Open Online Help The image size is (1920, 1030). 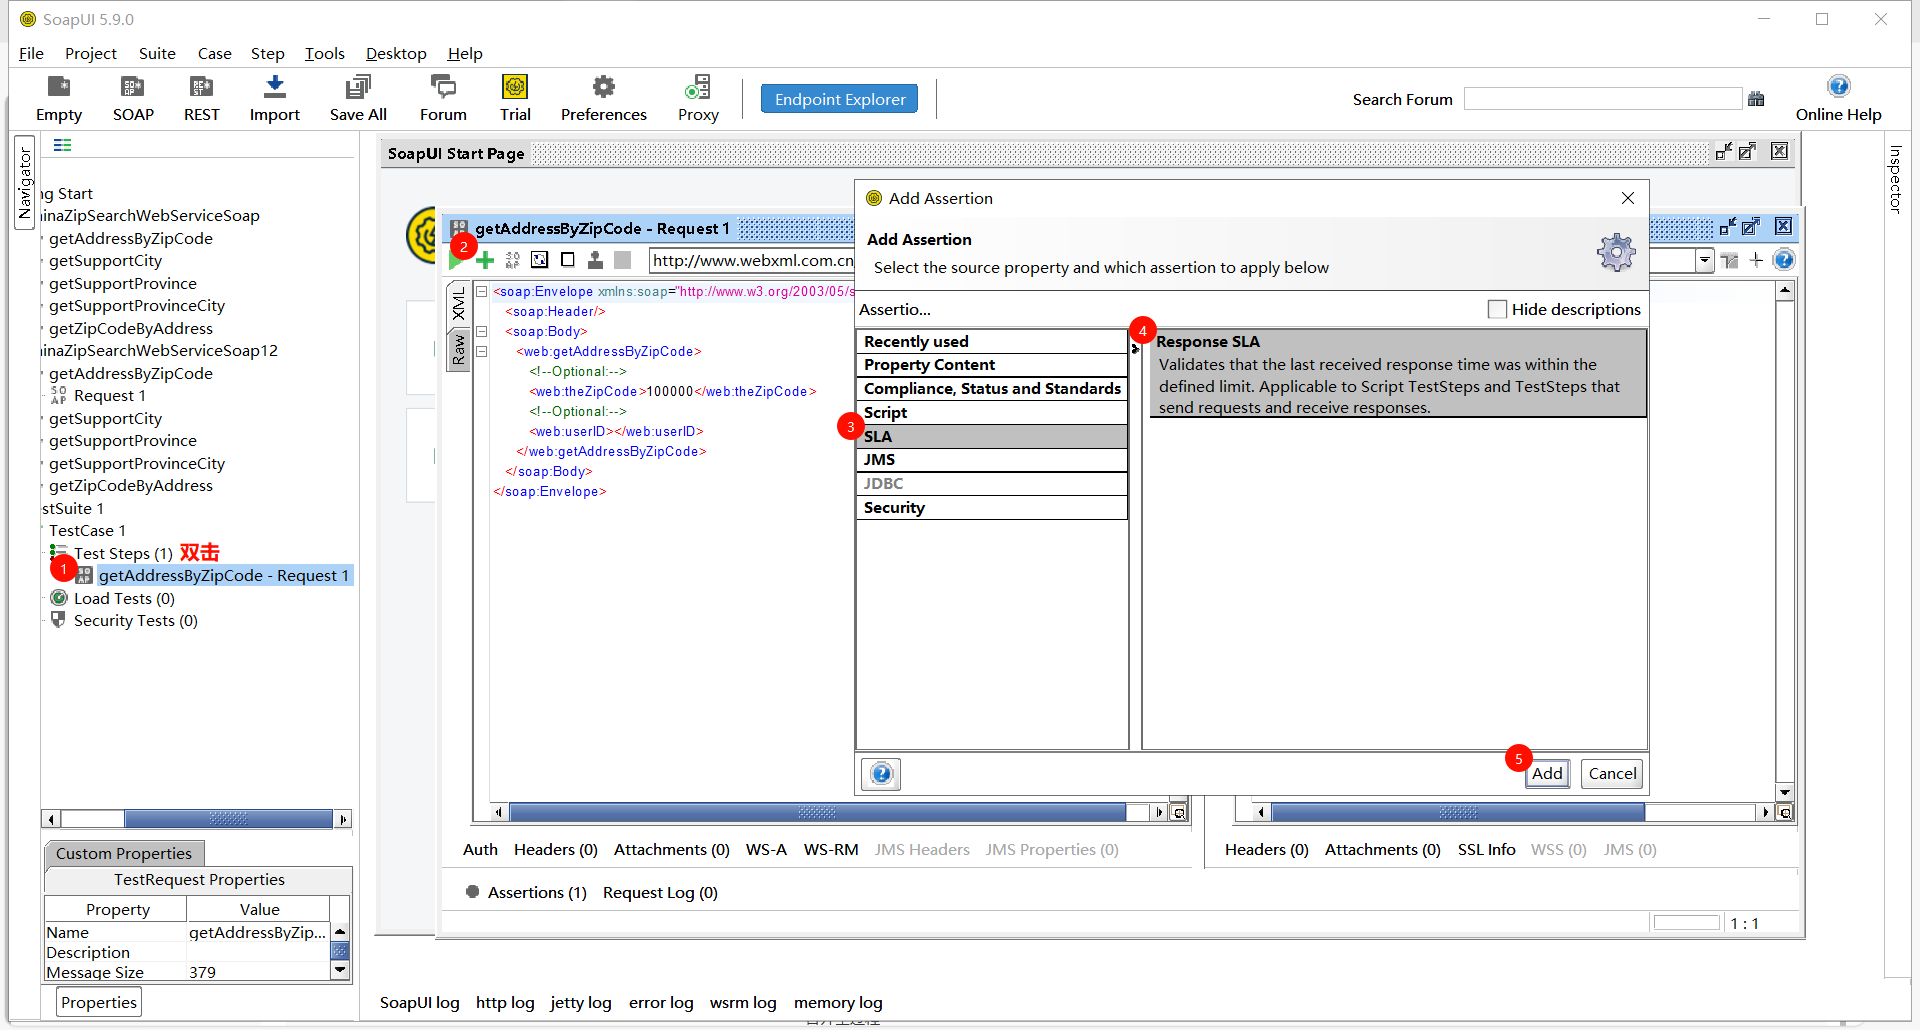pos(1838,98)
